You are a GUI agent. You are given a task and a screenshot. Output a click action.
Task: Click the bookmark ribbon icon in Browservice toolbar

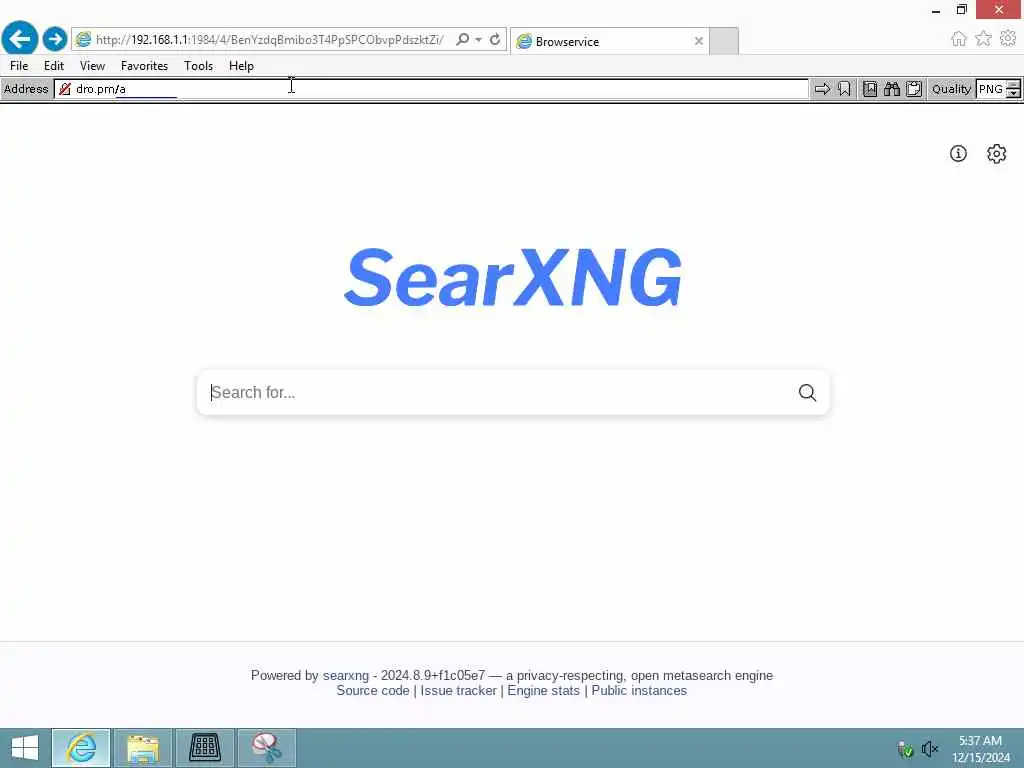(x=844, y=89)
